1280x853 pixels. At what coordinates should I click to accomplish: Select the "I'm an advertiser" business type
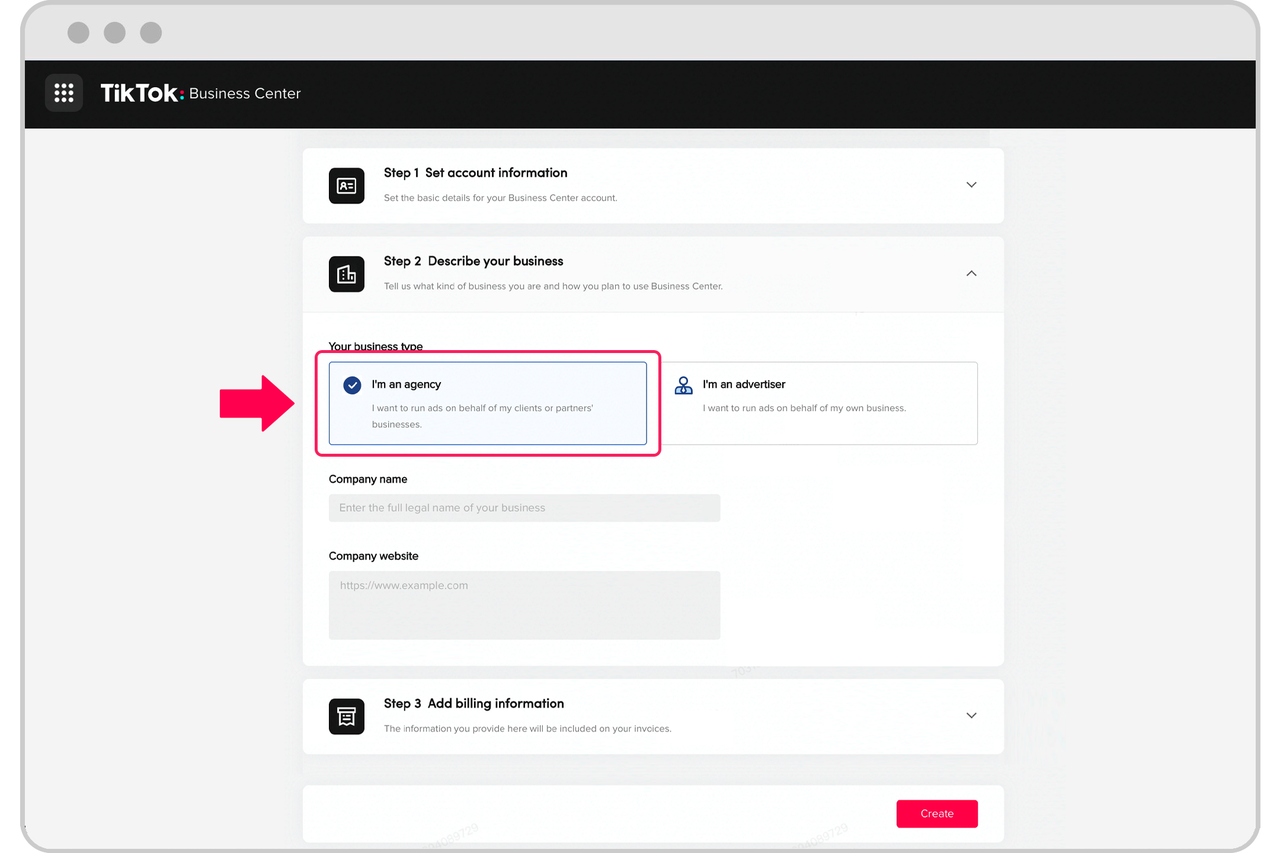point(820,403)
